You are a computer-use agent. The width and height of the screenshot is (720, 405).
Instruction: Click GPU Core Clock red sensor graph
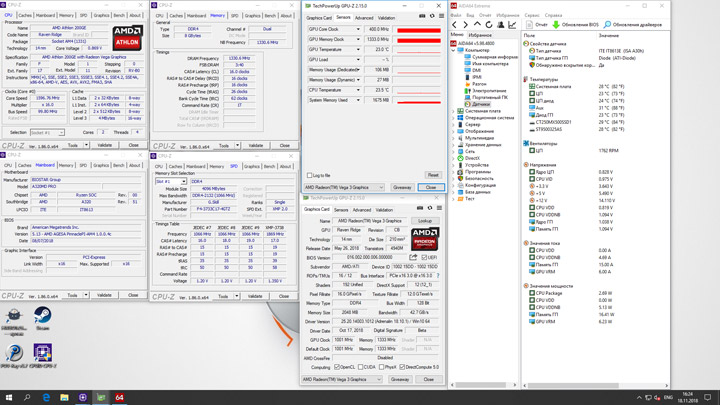pos(418,29)
